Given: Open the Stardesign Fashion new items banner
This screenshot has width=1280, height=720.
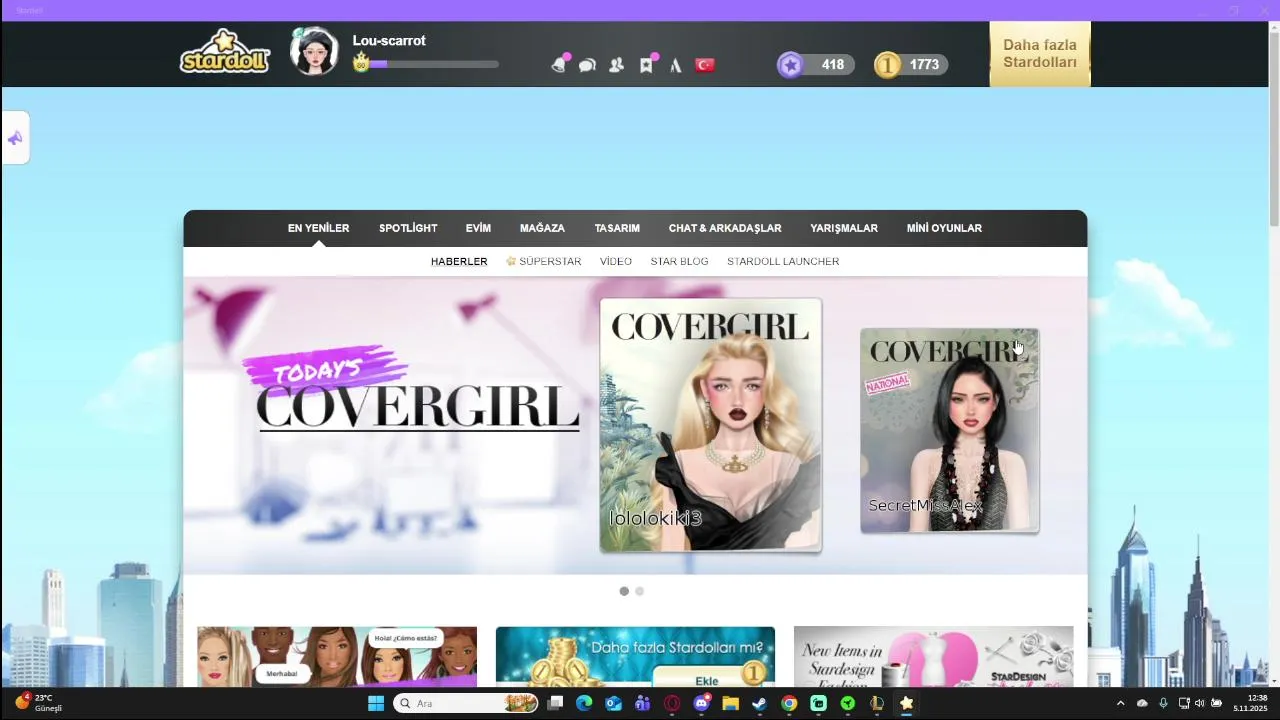Looking at the screenshot, I should click(934, 656).
